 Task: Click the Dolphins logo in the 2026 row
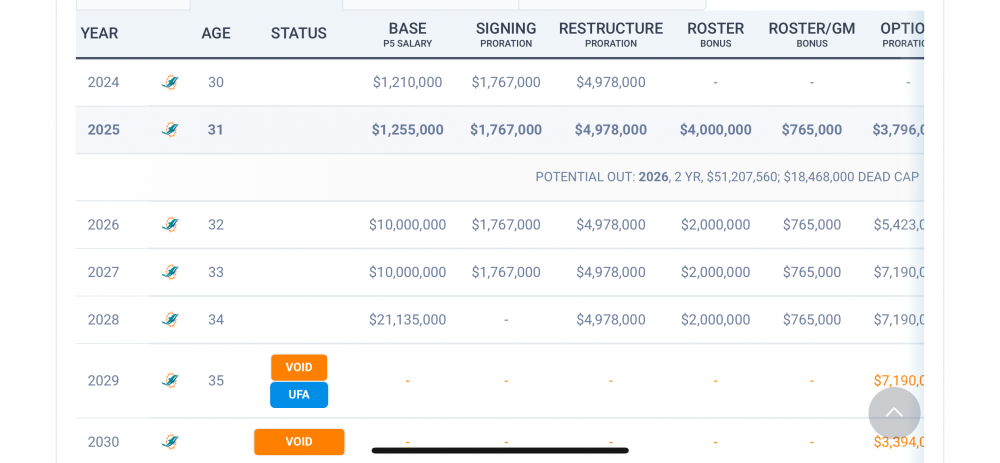click(170, 225)
